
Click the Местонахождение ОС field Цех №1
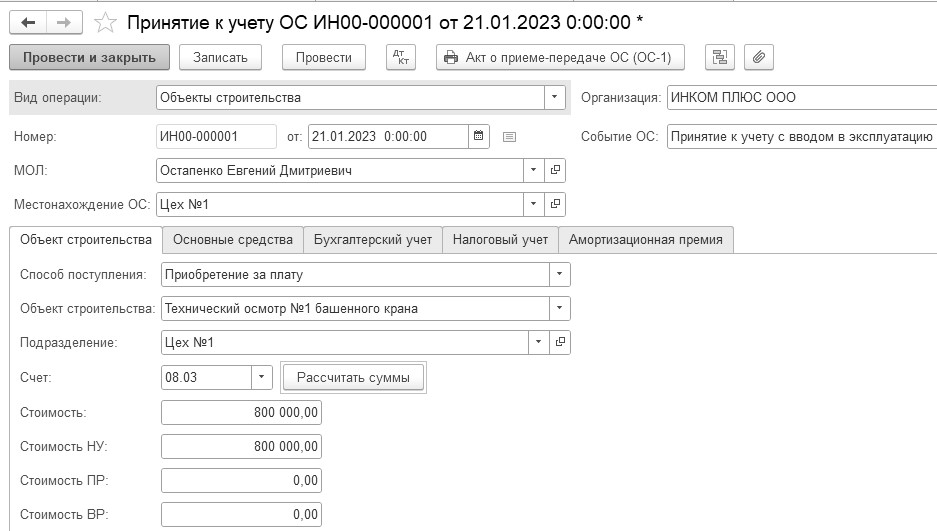[339, 204]
